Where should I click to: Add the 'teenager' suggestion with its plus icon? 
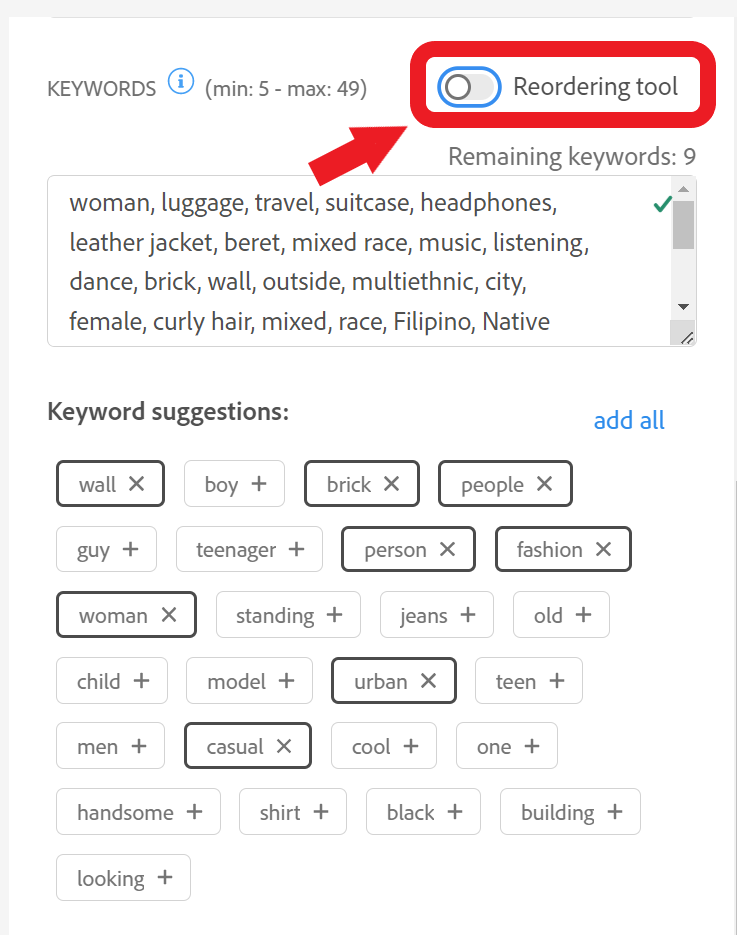(296, 549)
